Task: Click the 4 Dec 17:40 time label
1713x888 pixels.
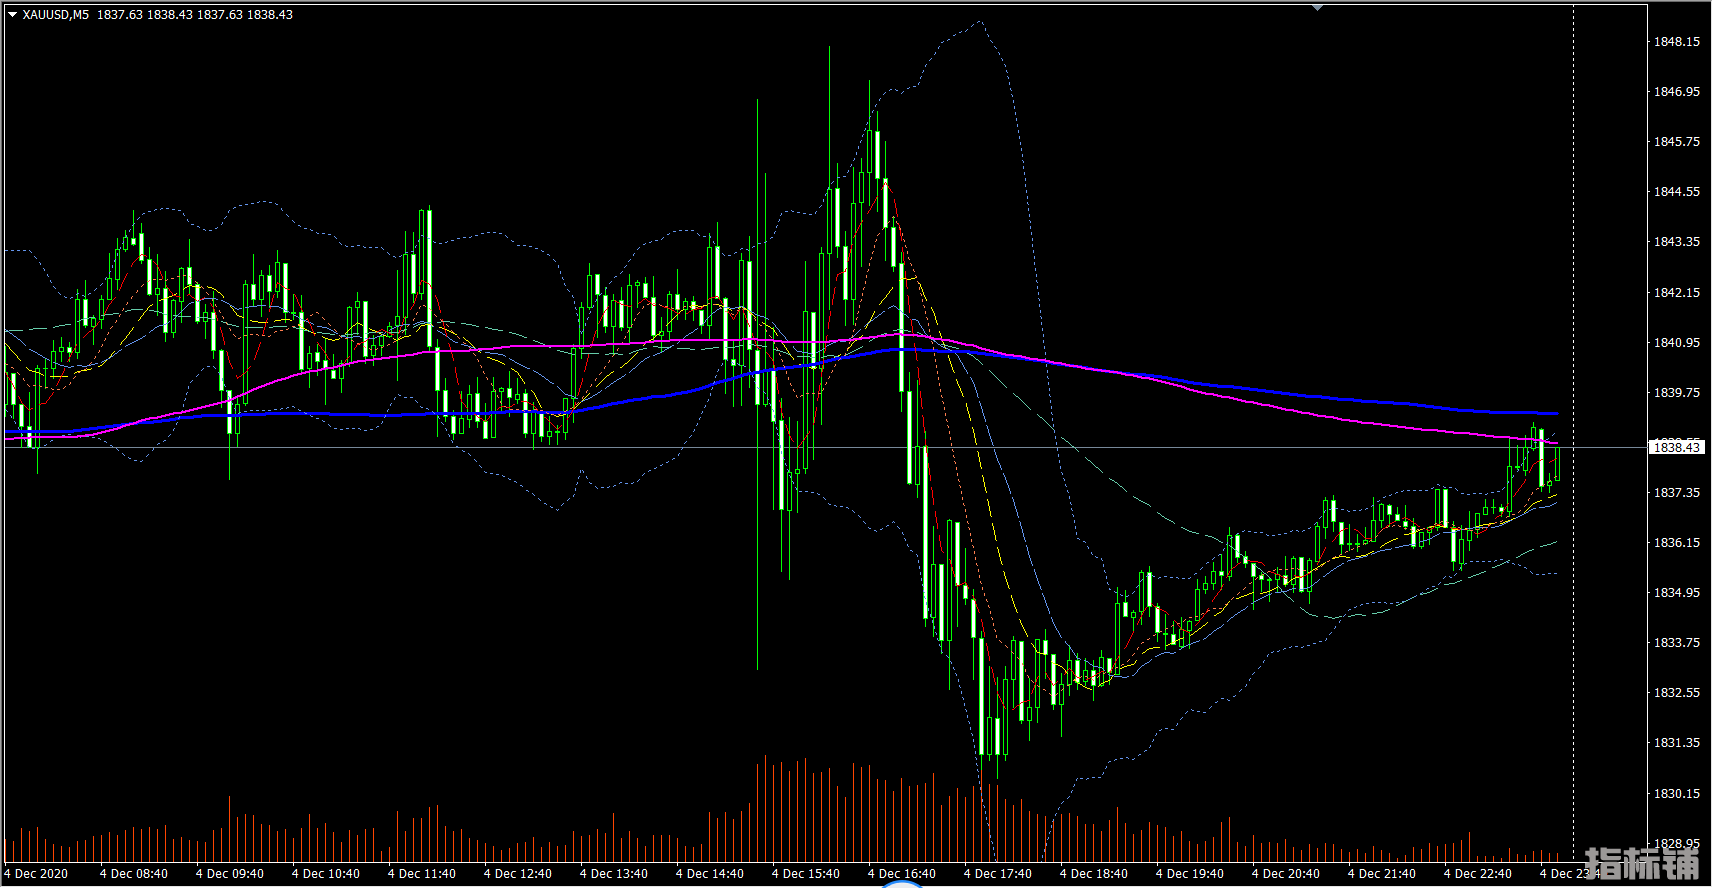Action: 998,873
